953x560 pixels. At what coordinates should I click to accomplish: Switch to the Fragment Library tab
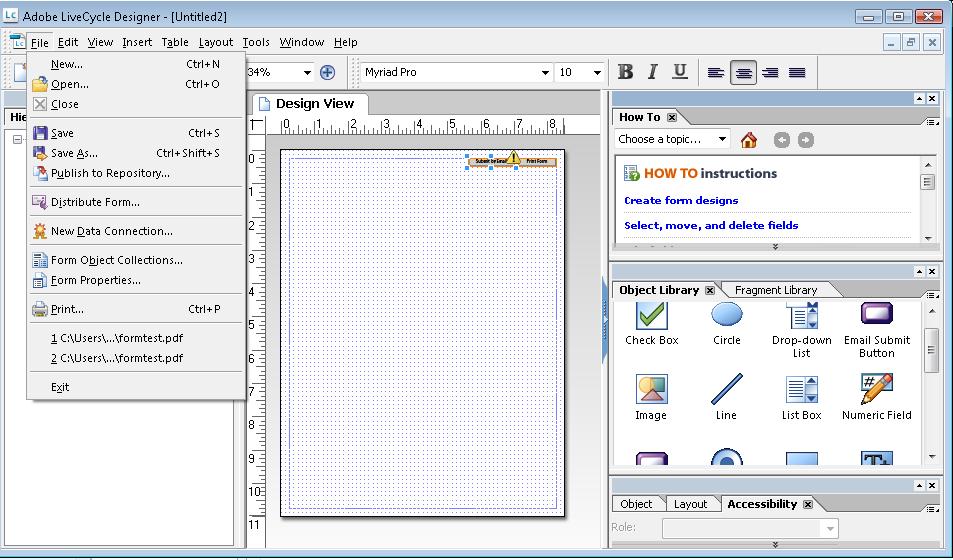(775, 290)
